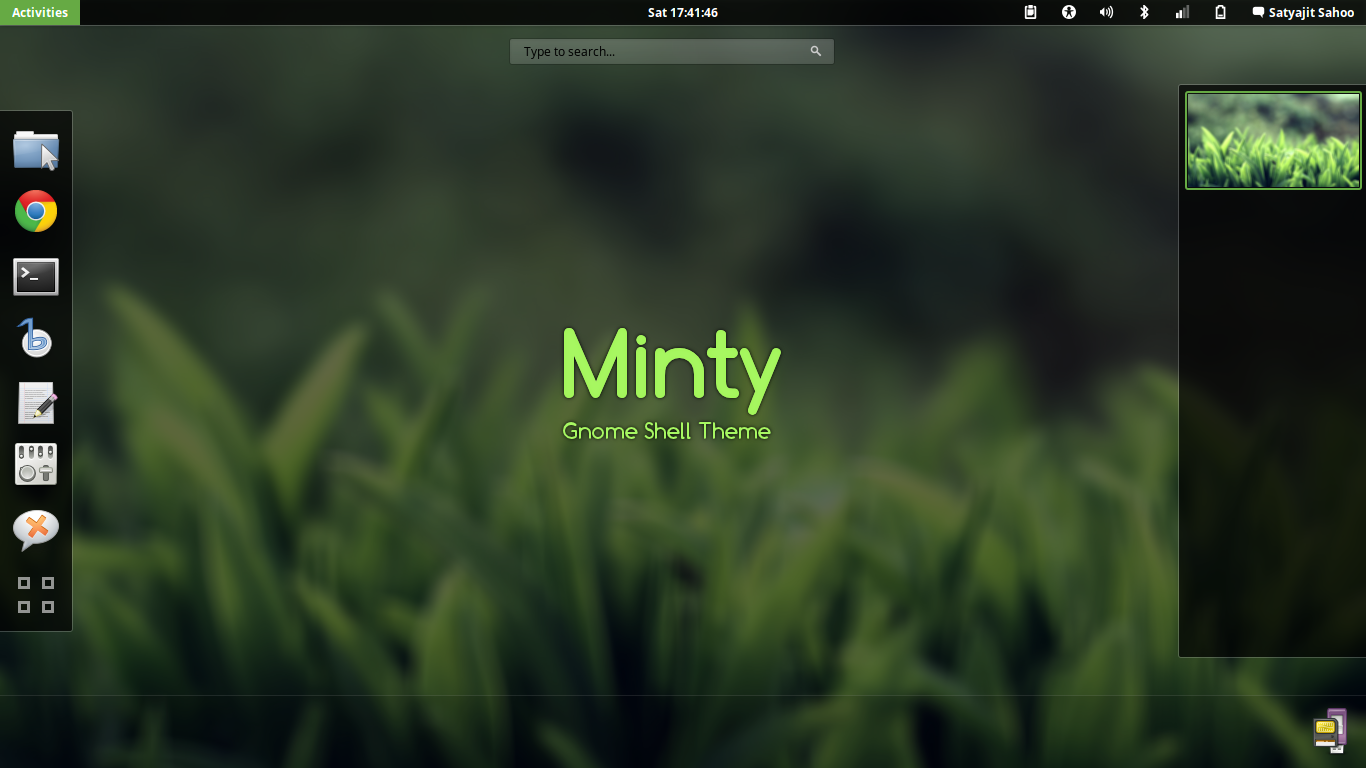
Task: Focus the Type to search field
Action: point(672,51)
